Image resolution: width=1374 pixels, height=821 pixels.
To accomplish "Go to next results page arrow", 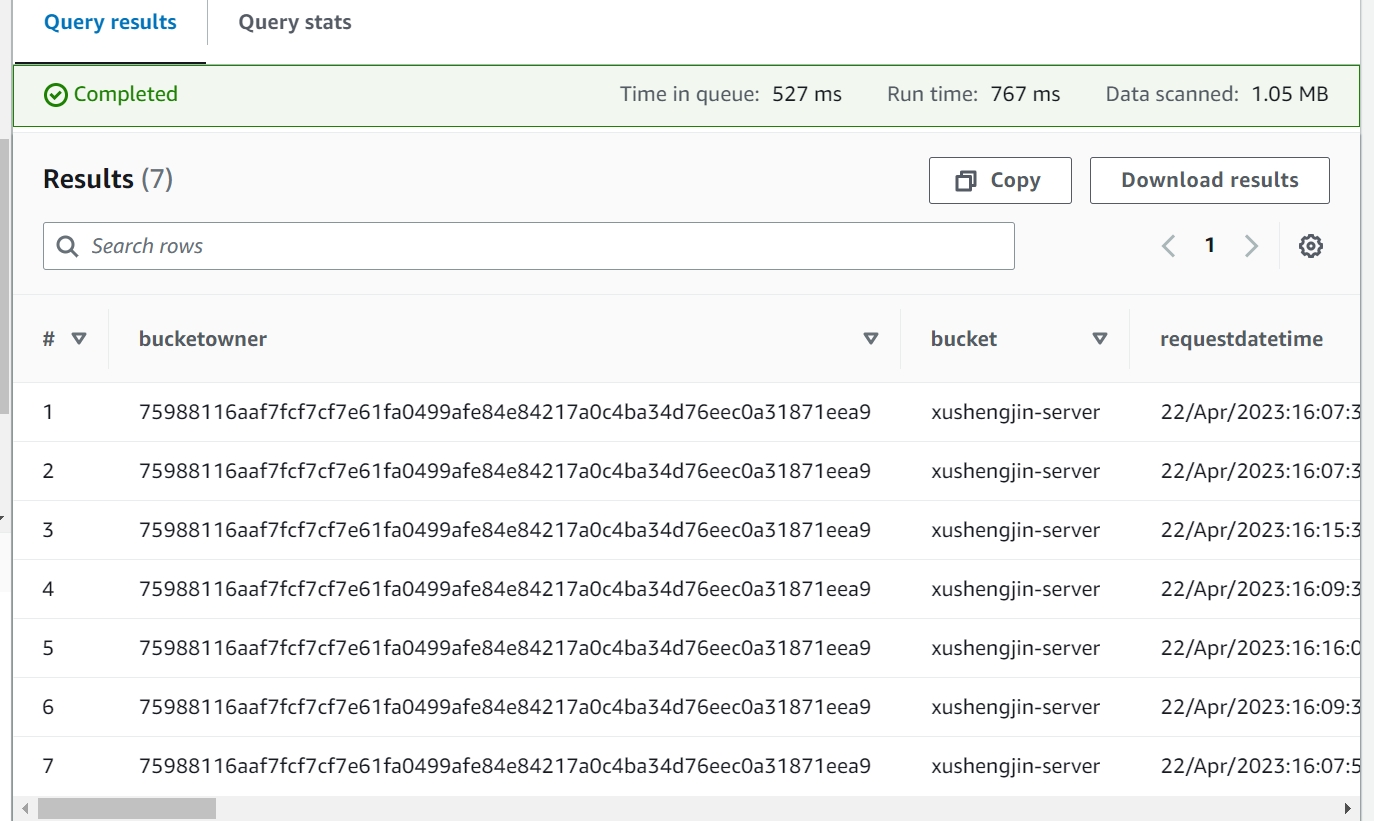I will tap(1250, 246).
